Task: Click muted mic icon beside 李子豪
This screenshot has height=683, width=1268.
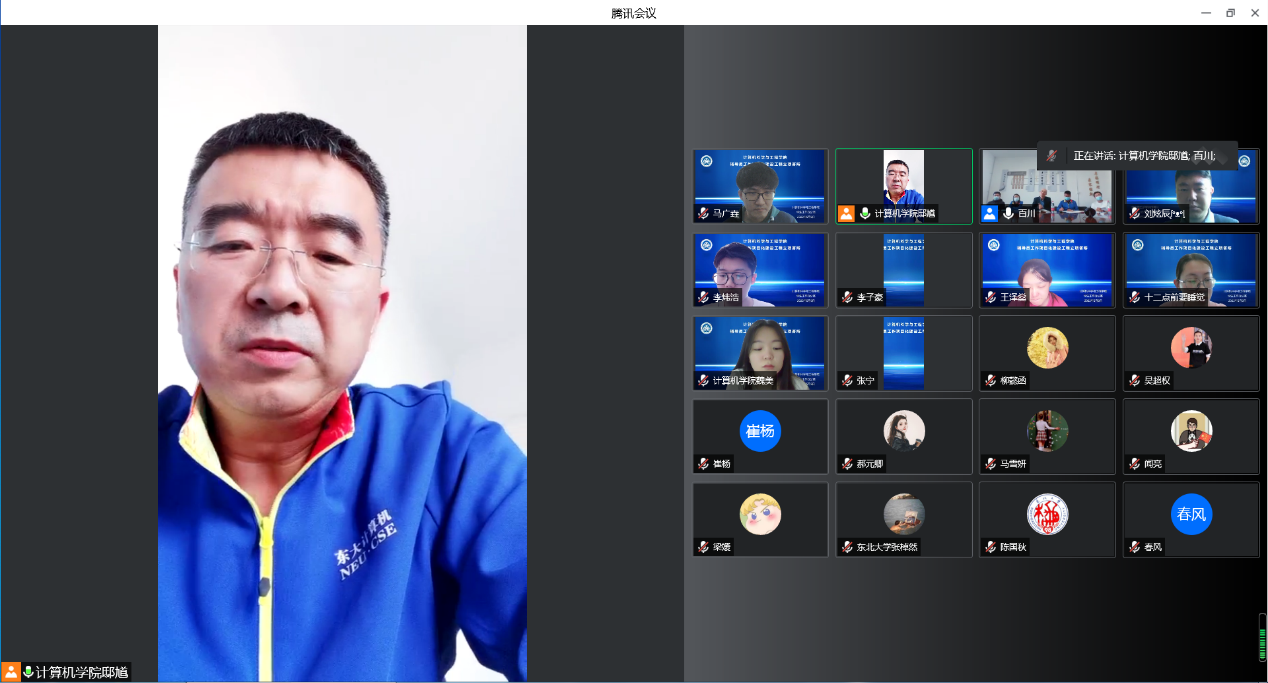Action: [x=847, y=297]
